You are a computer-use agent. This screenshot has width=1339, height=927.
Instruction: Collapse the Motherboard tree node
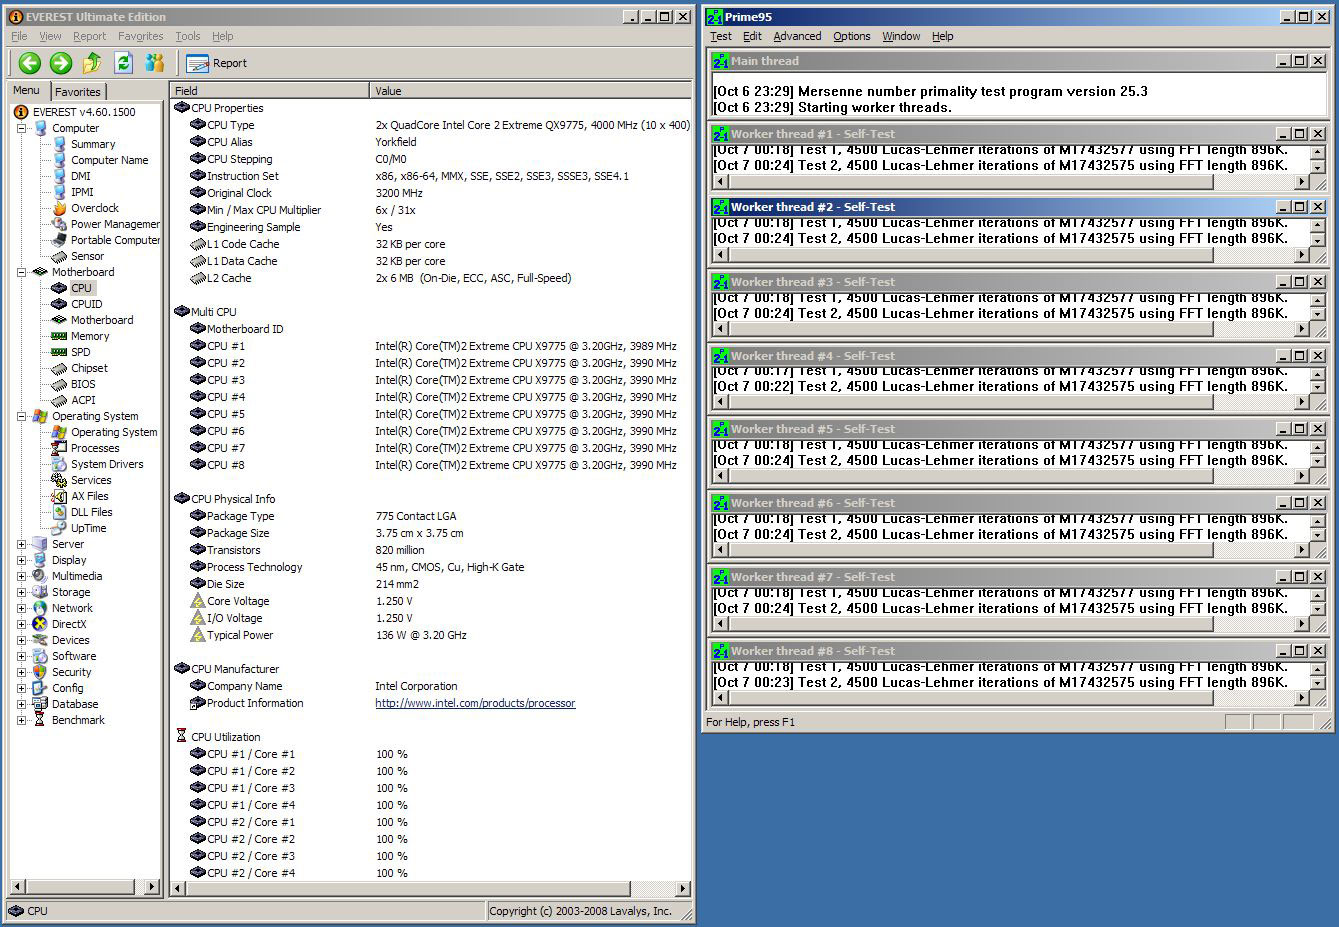pos(22,272)
